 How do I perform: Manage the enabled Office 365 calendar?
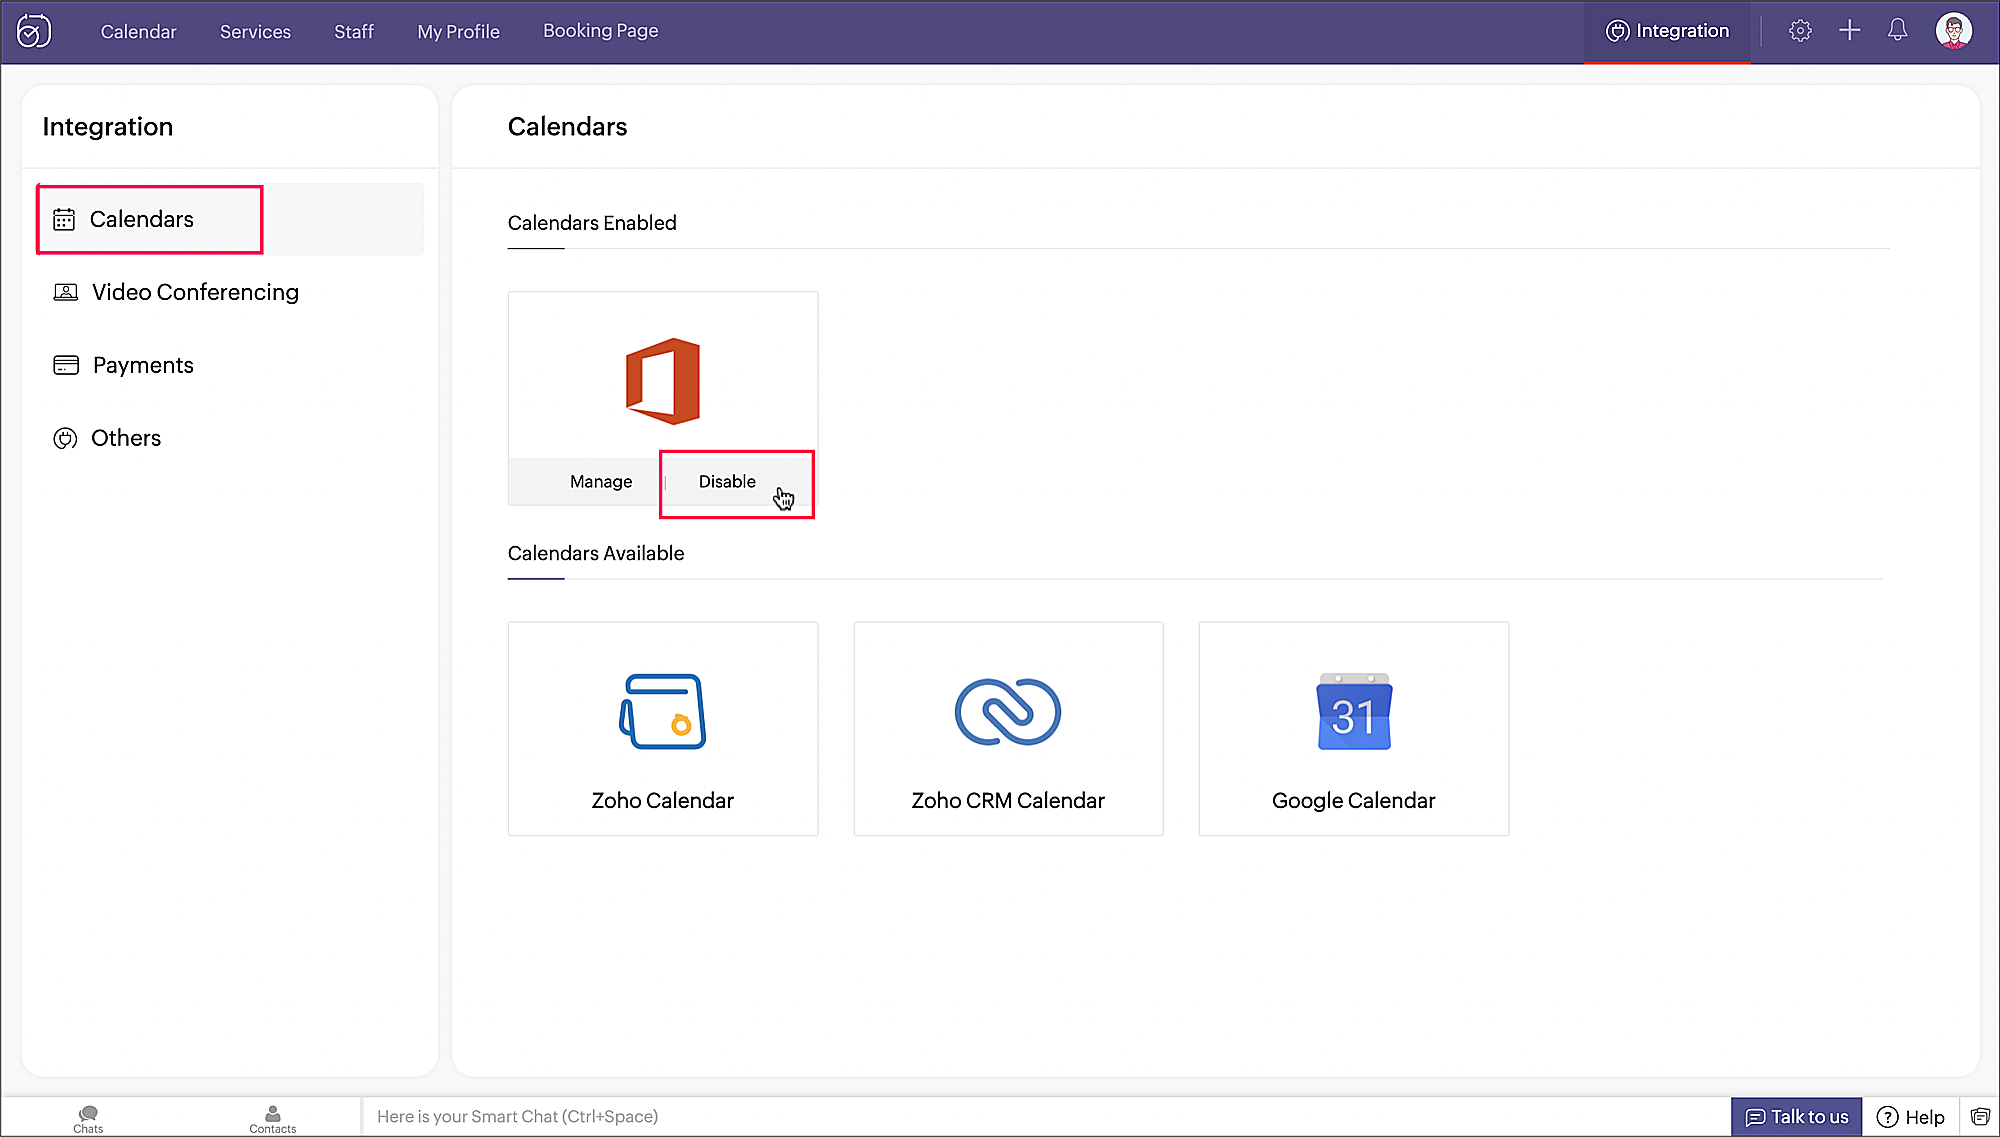point(600,482)
